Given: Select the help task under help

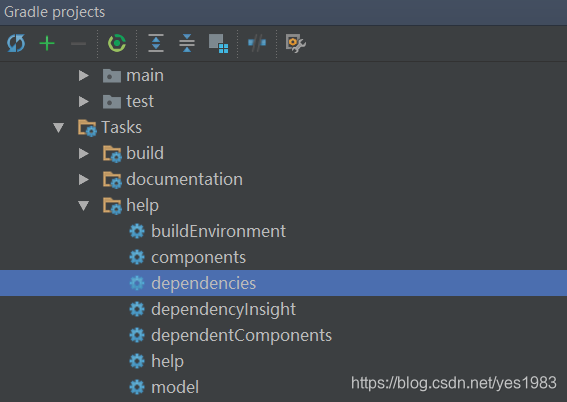Looking at the screenshot, I should click(x=167, y=362).
